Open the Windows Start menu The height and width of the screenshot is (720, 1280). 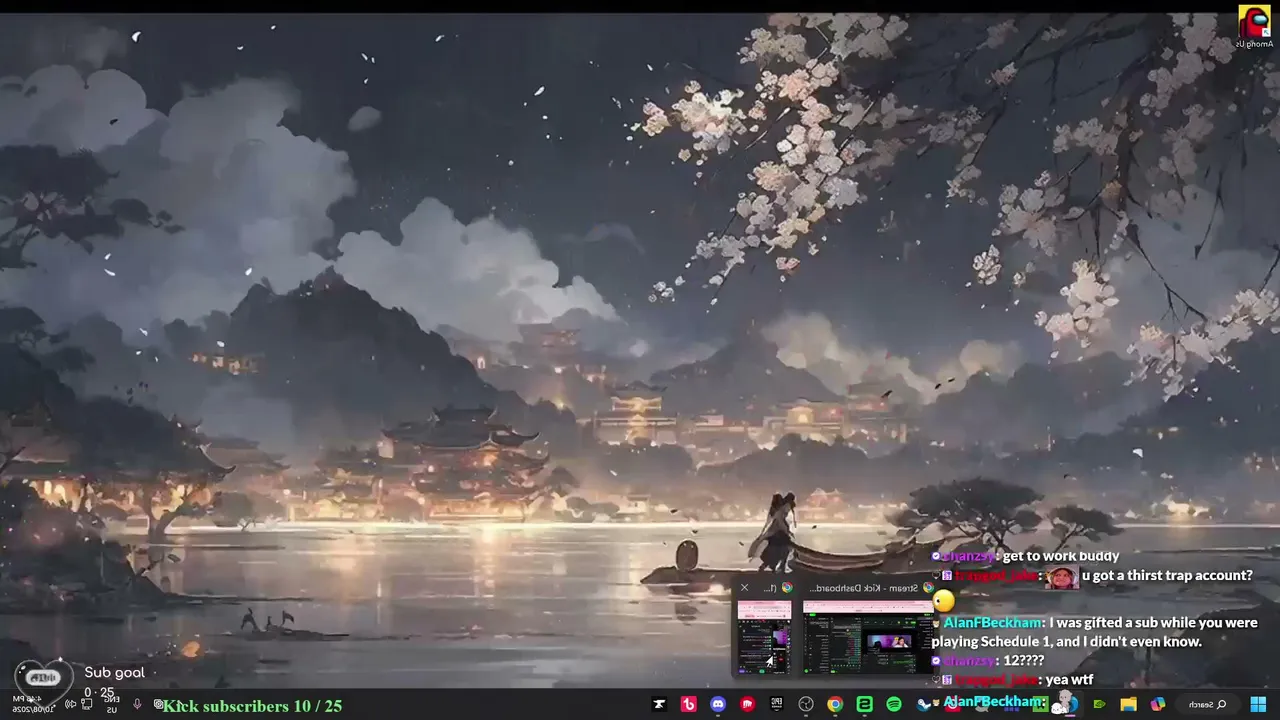(x=1258, y=704)
